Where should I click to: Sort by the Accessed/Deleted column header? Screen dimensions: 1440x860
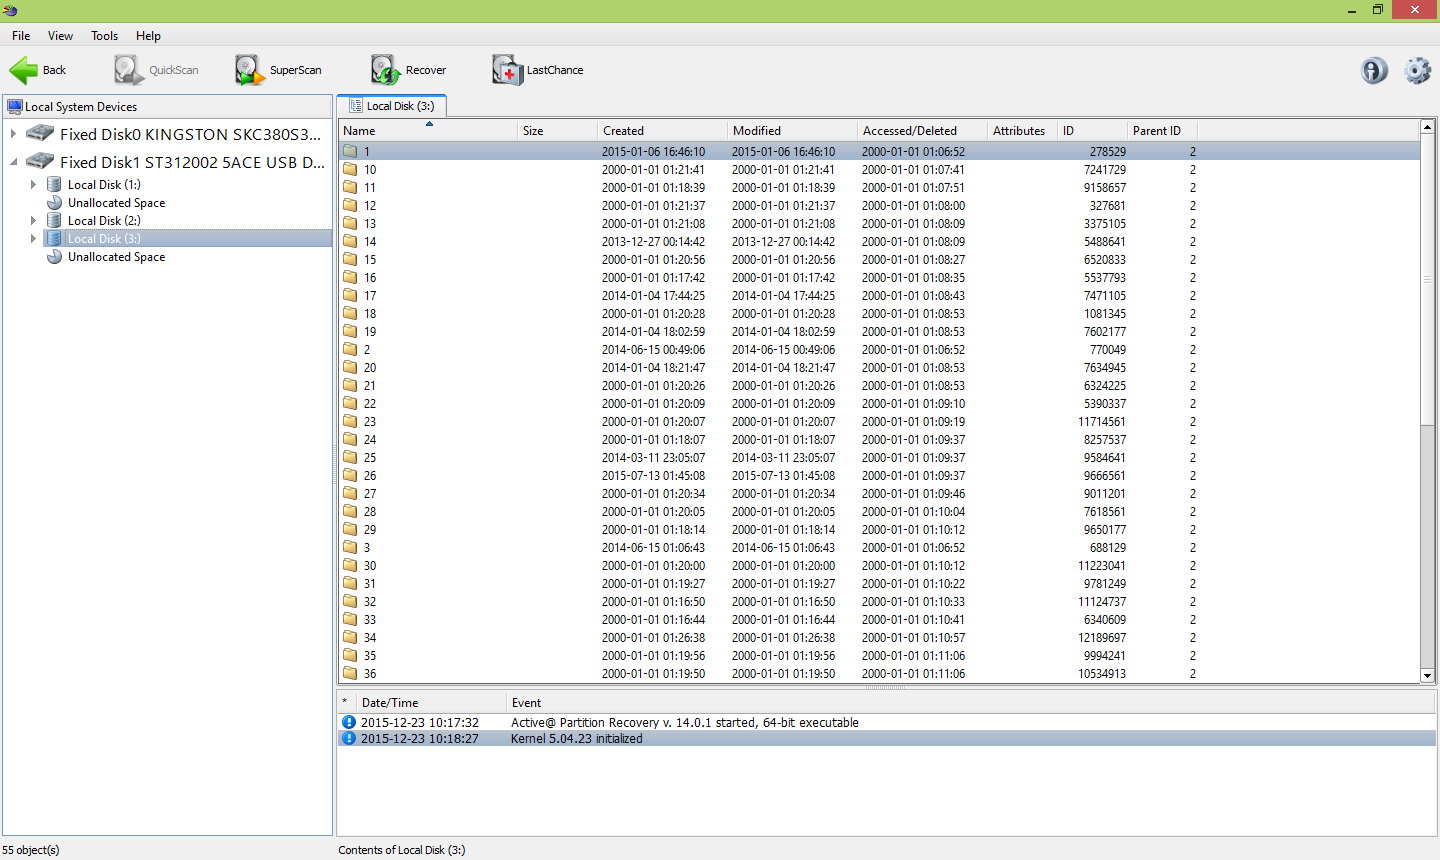(923, 131)
